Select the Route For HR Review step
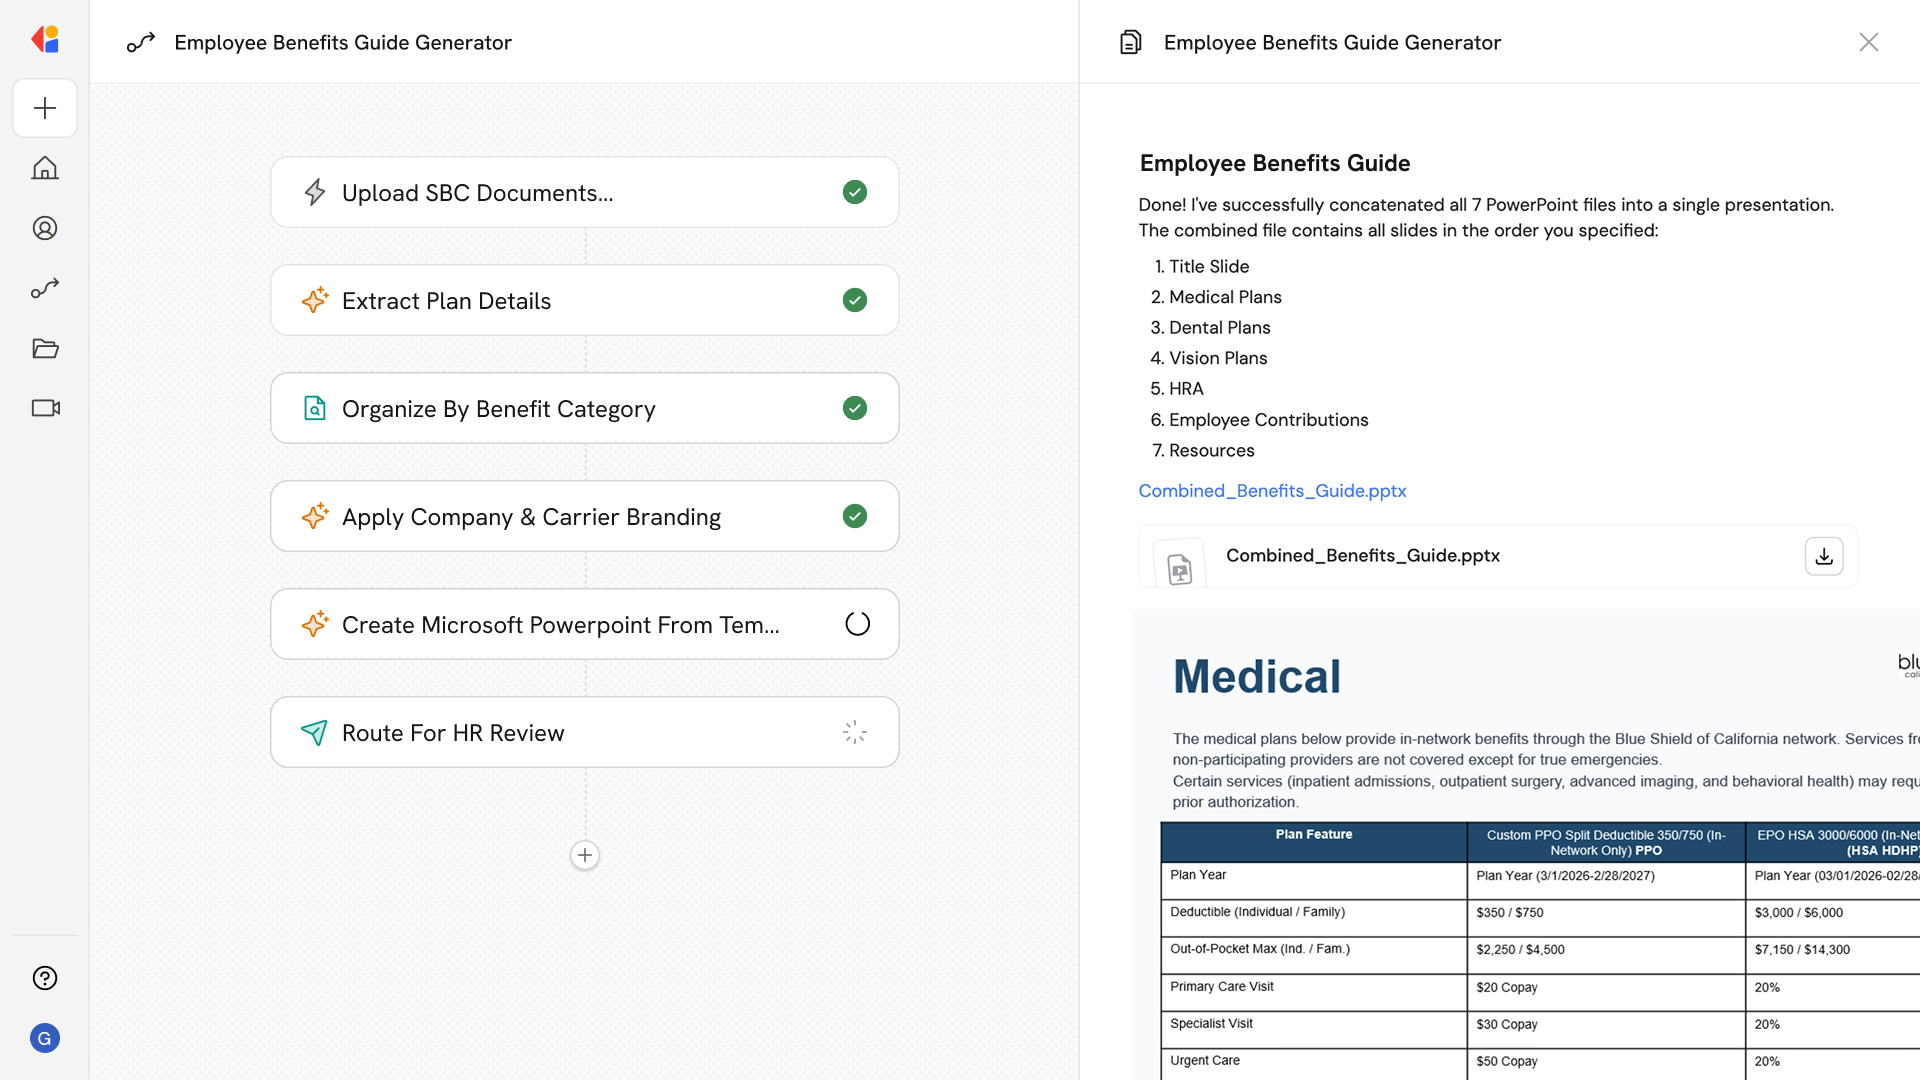 (x=584, y=732)
